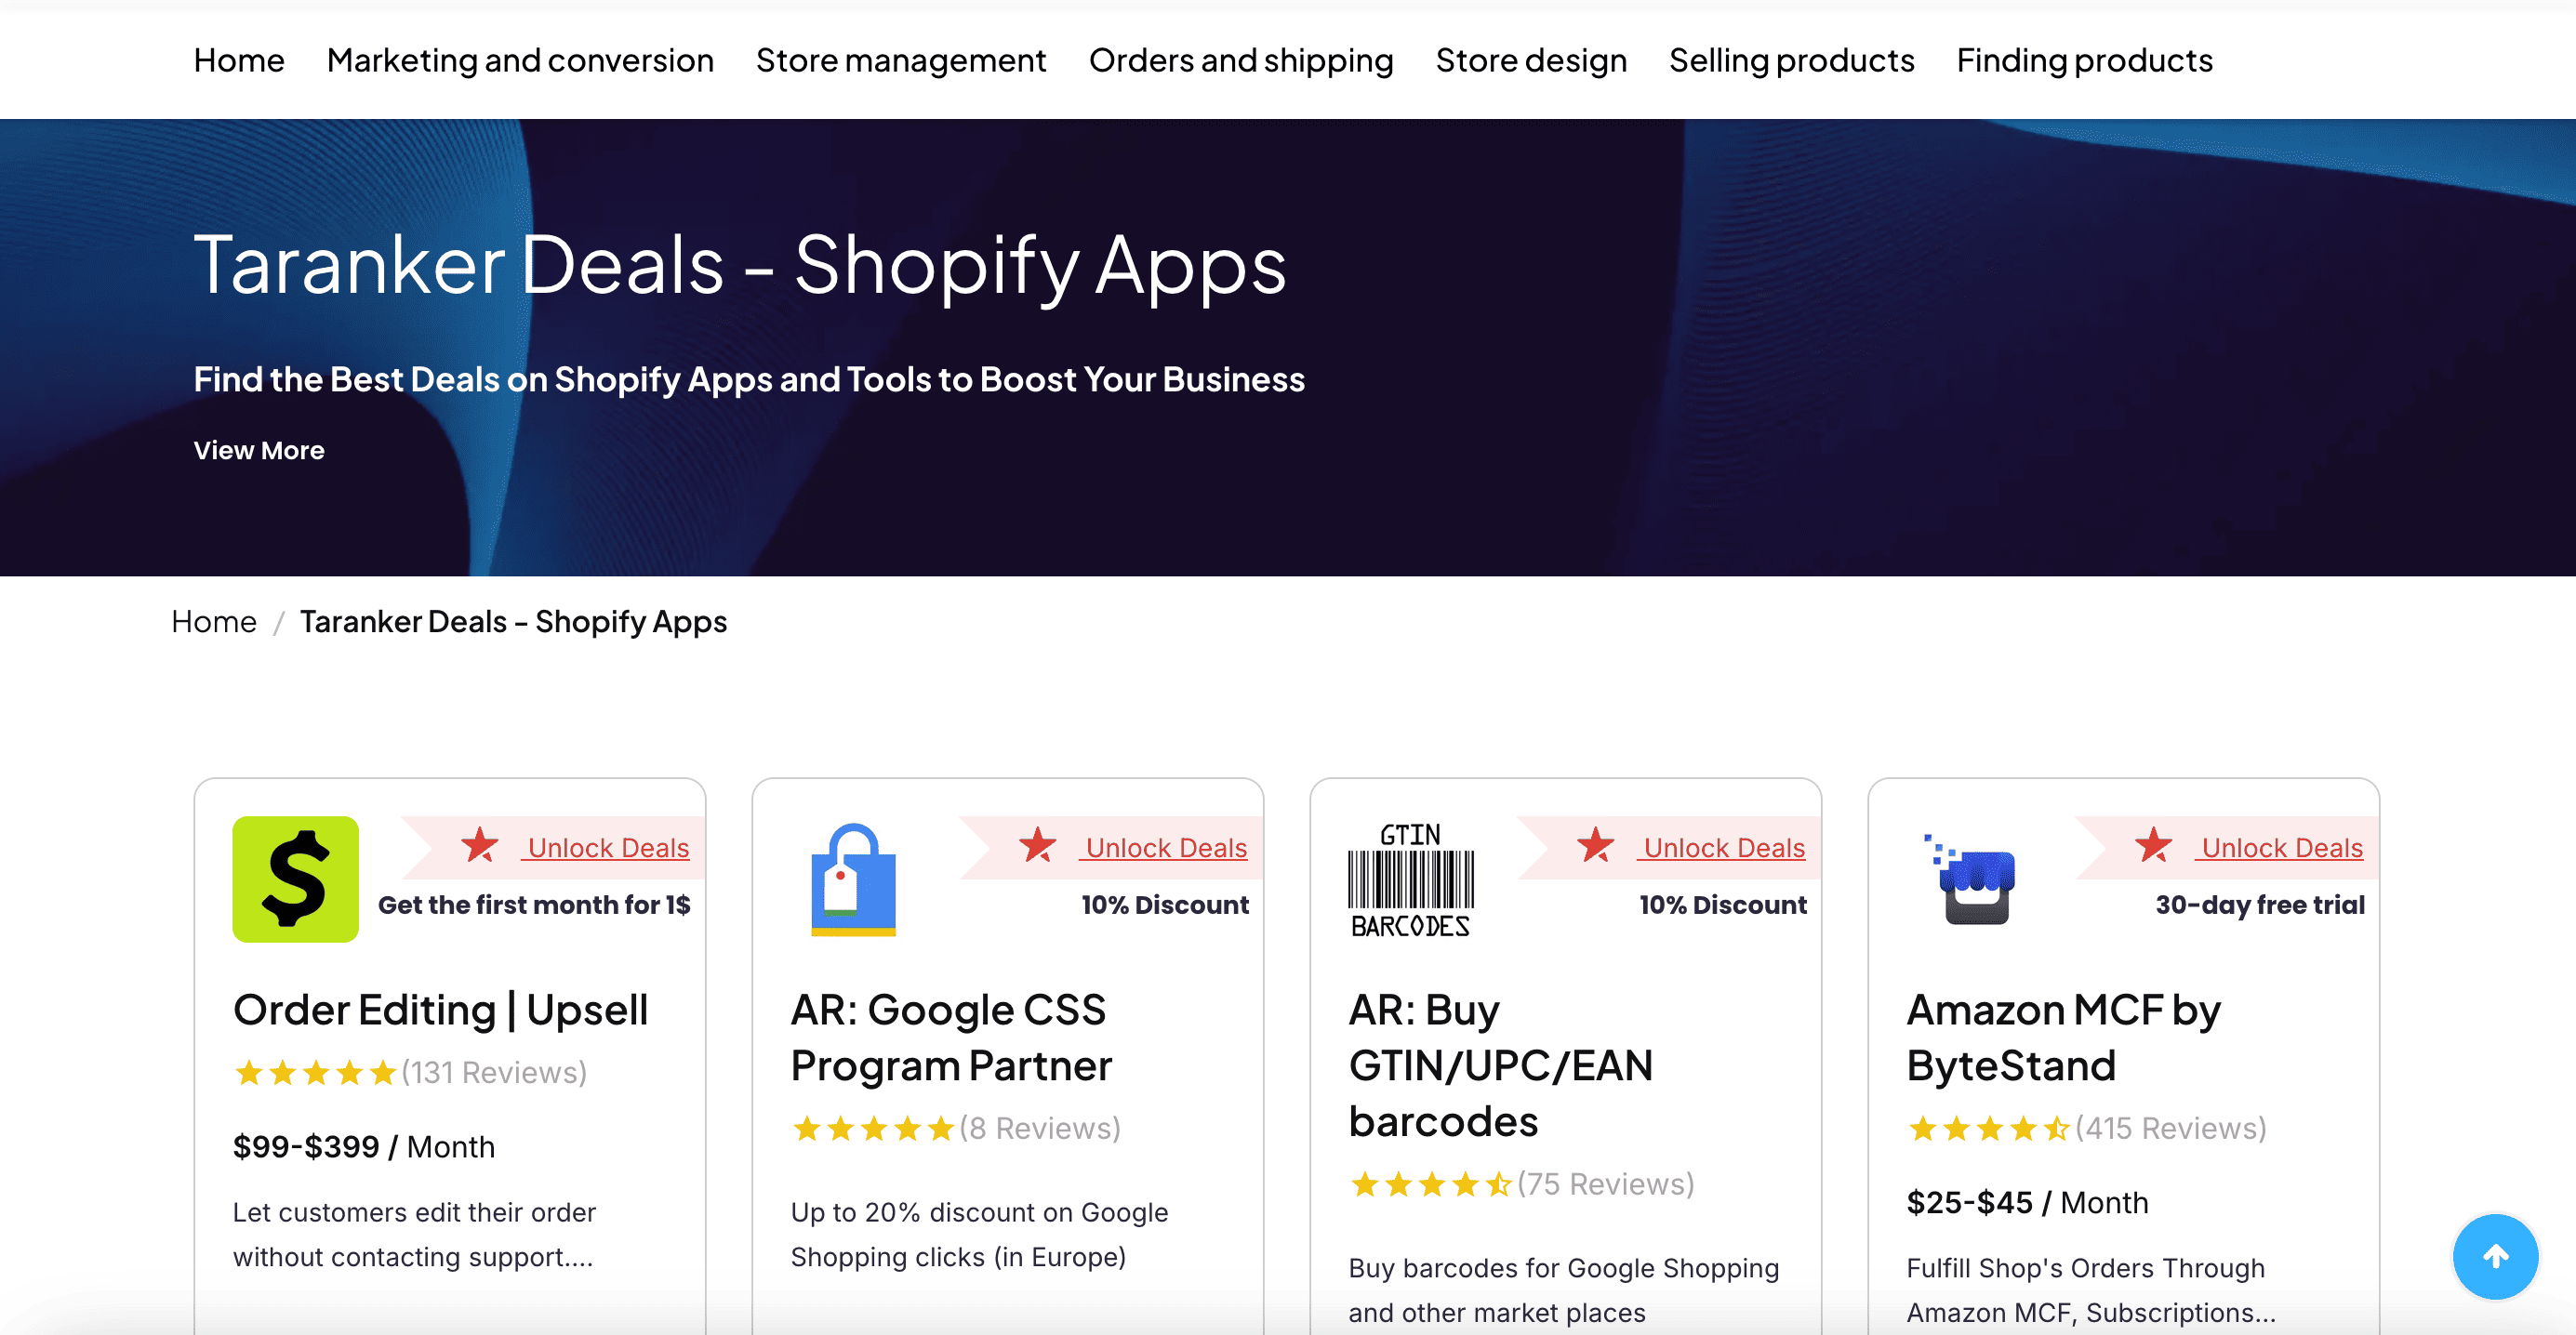Open AR: Google CSS Program Partner title

951,1038
